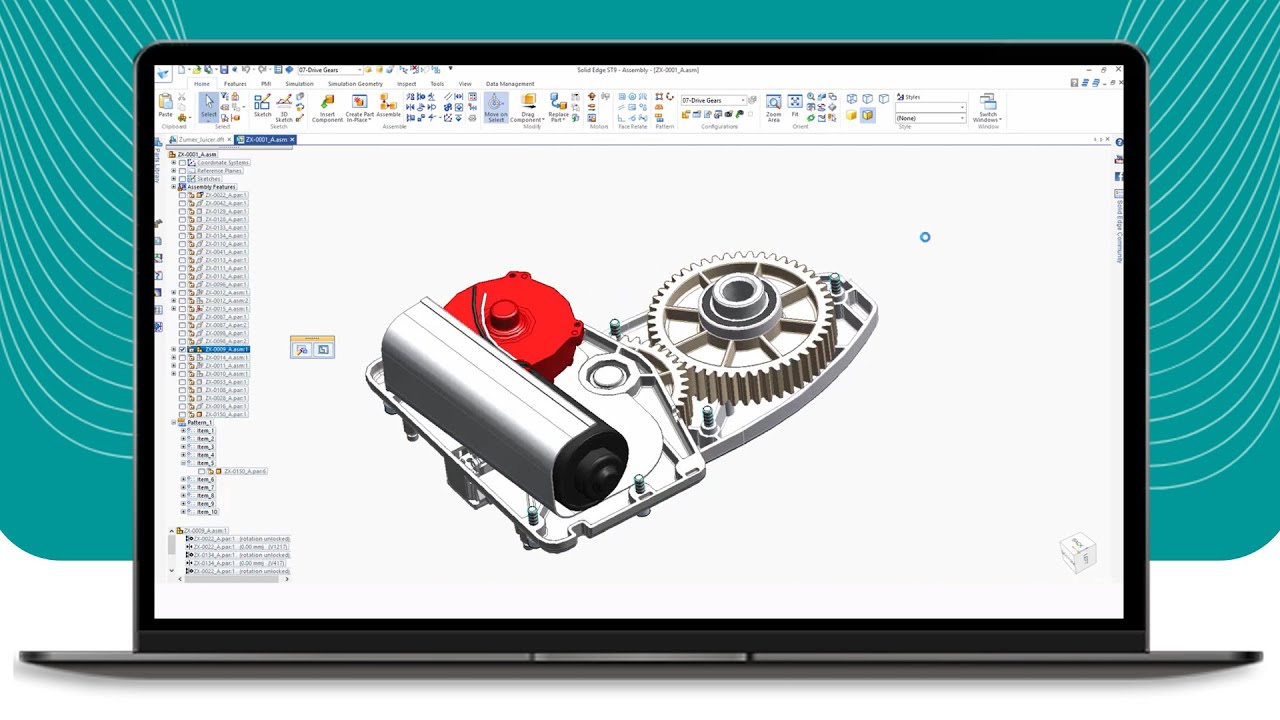
Task: Open the View ribbon tab
Action: click(x=465, y=84)
